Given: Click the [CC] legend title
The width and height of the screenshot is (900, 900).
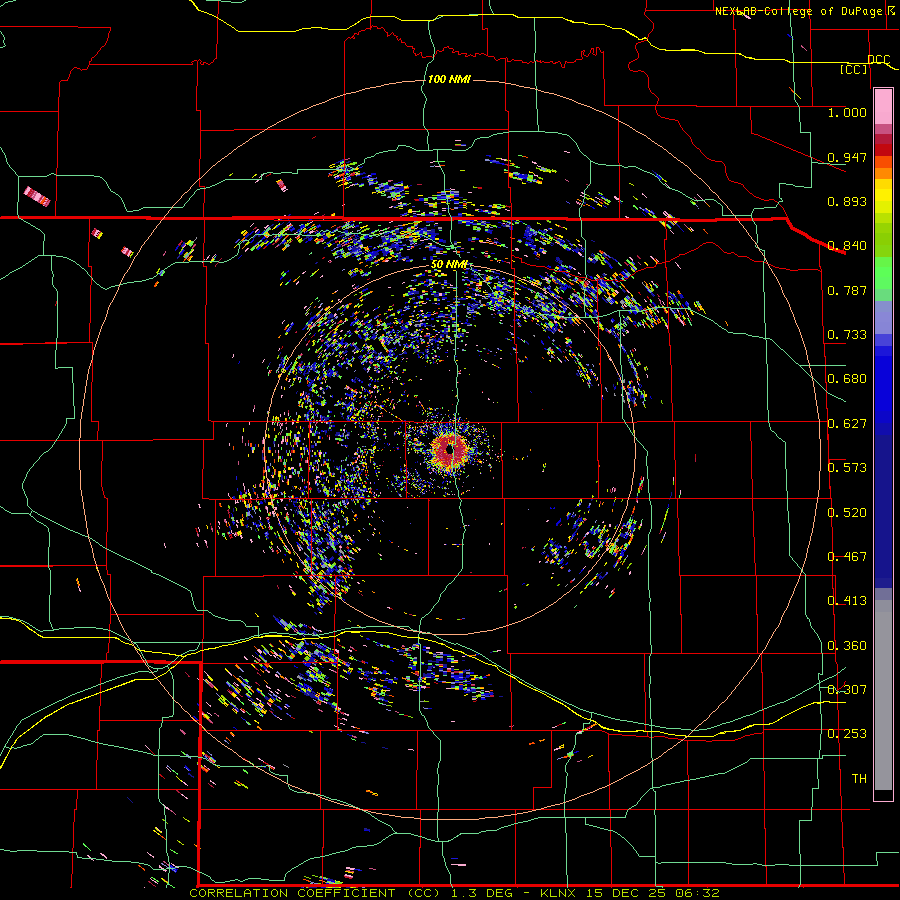Looking at the screenshot, I should click(x=854, y=69).
